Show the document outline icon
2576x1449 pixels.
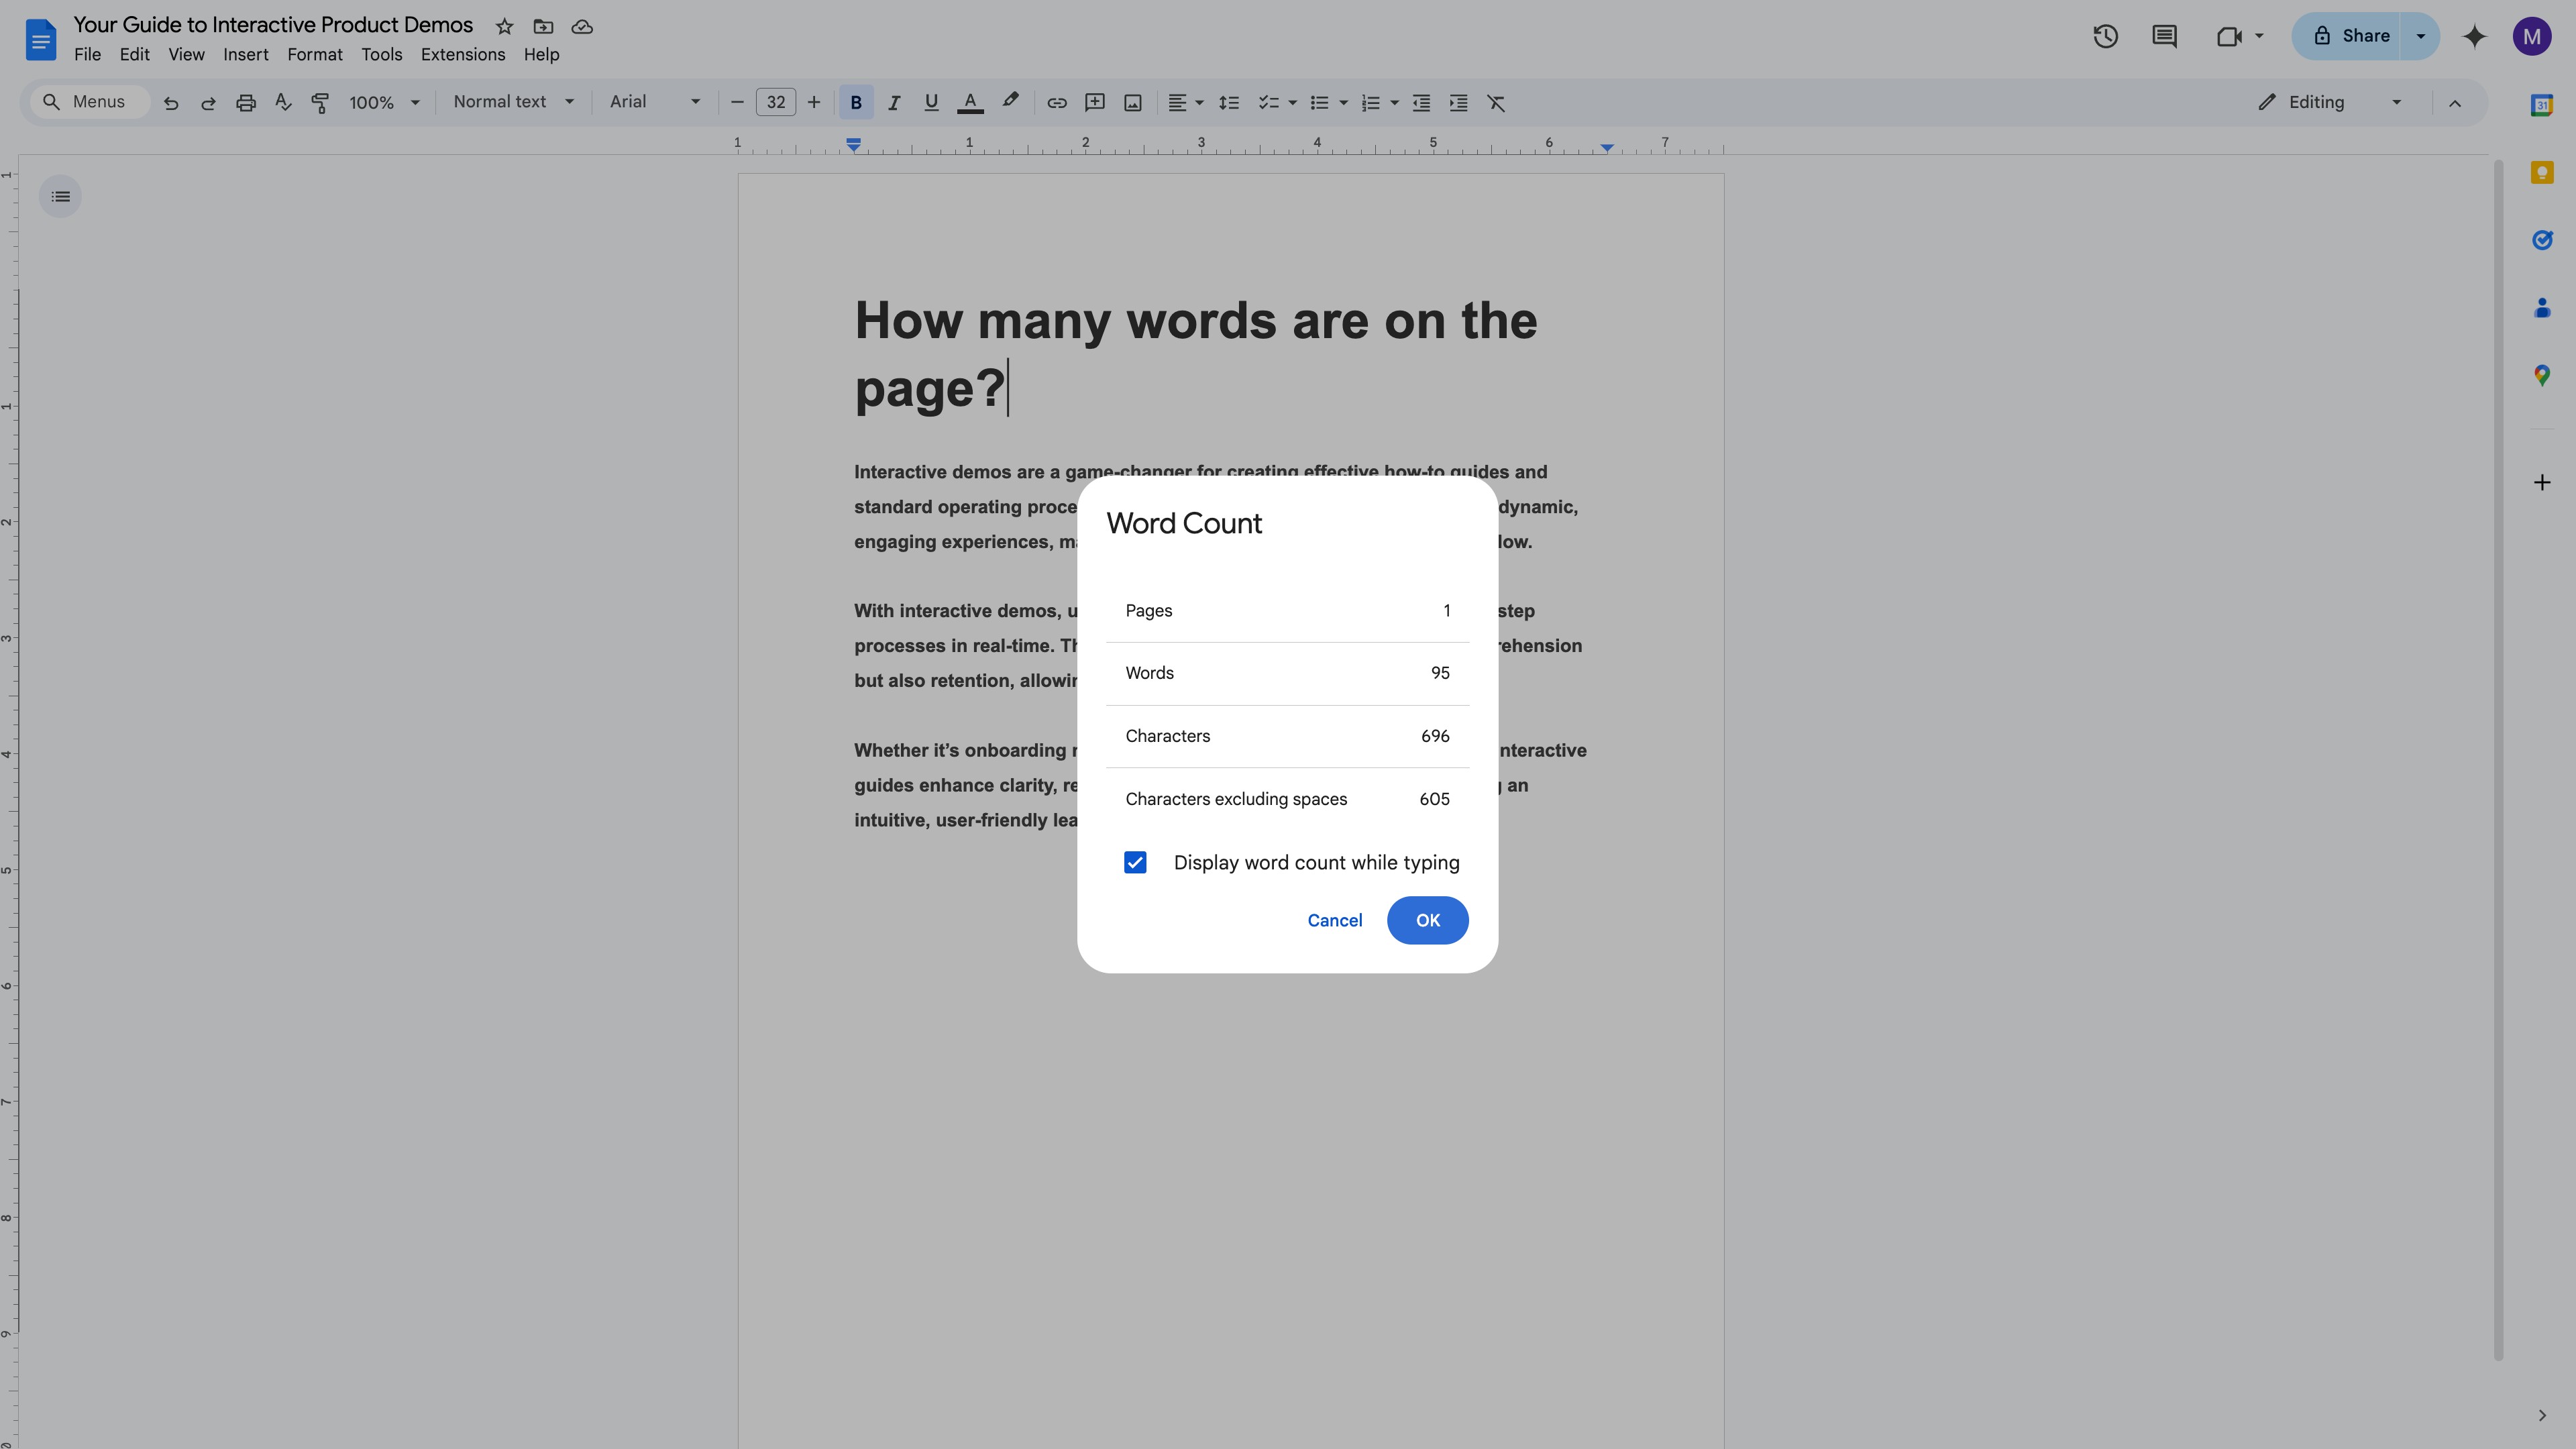pyautogui.click(x=61, y=197)
